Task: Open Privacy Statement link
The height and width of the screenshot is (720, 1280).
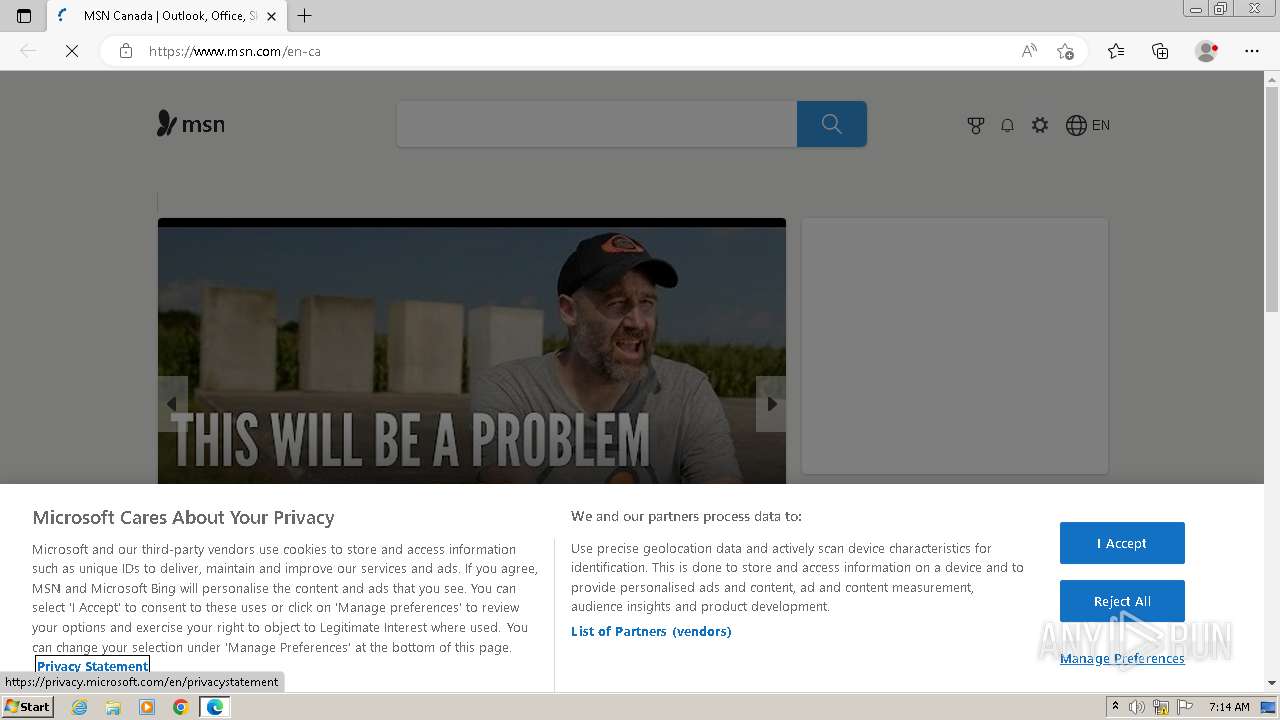Action: [x=93, y=666]
